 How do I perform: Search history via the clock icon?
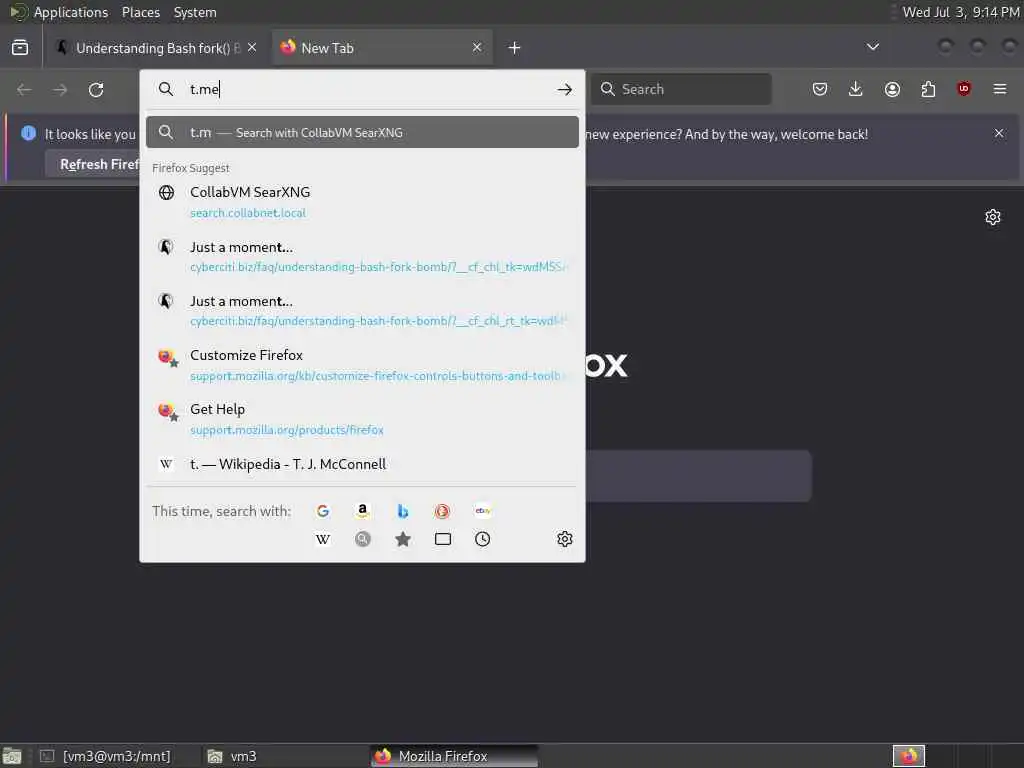coord(483,539)
